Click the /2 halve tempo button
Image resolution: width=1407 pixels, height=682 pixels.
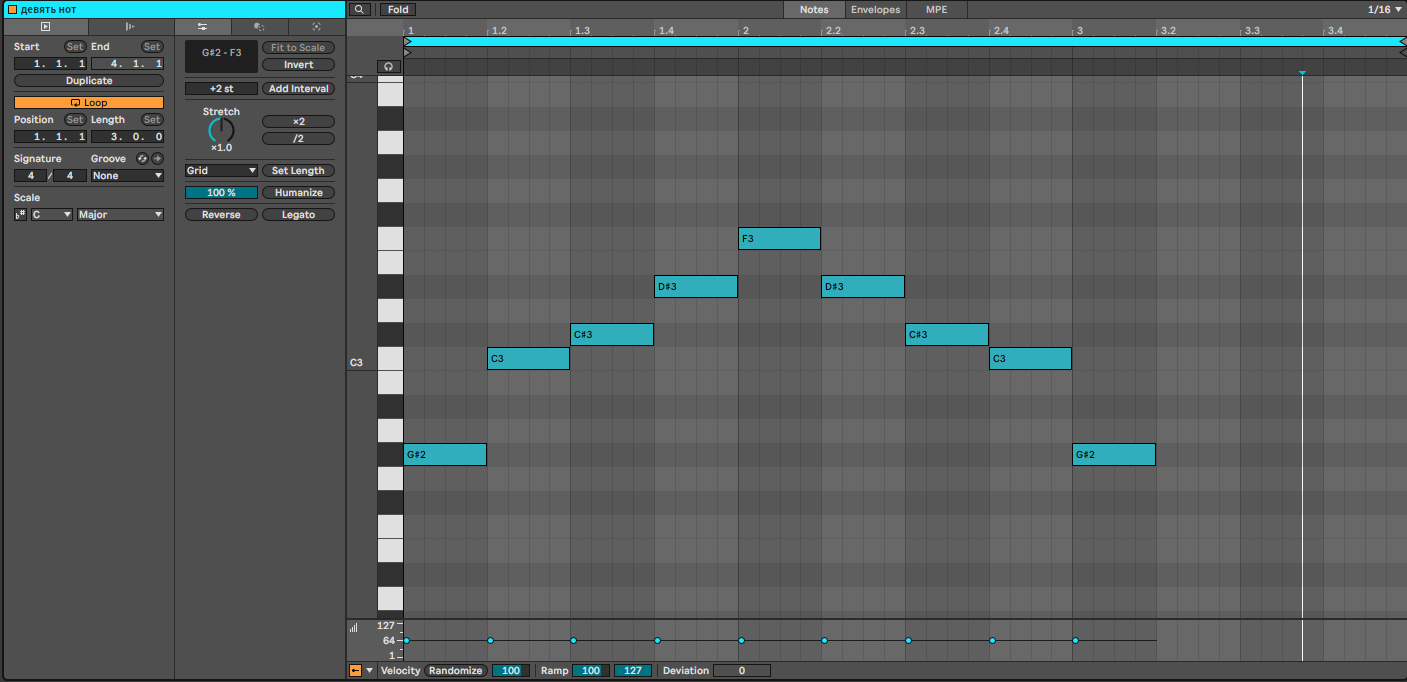[298, 139]
